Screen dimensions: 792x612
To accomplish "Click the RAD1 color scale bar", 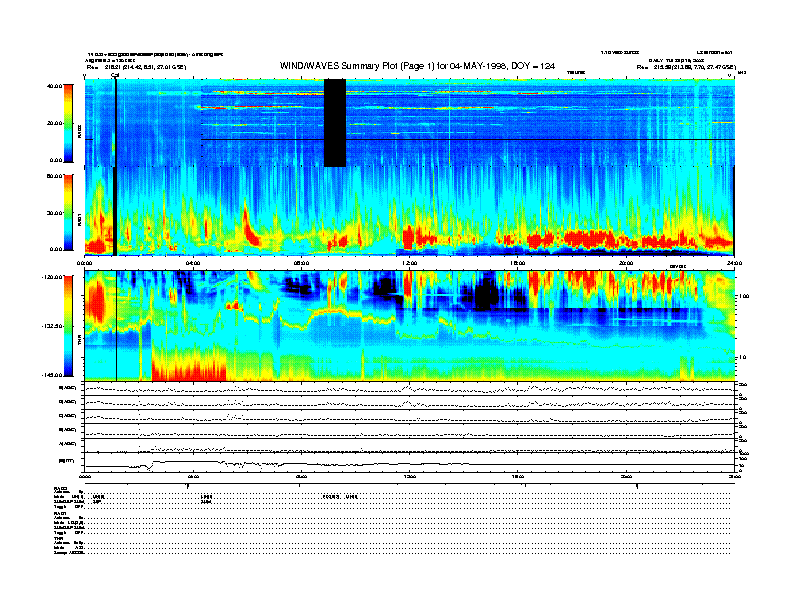I will click(68, 213).
